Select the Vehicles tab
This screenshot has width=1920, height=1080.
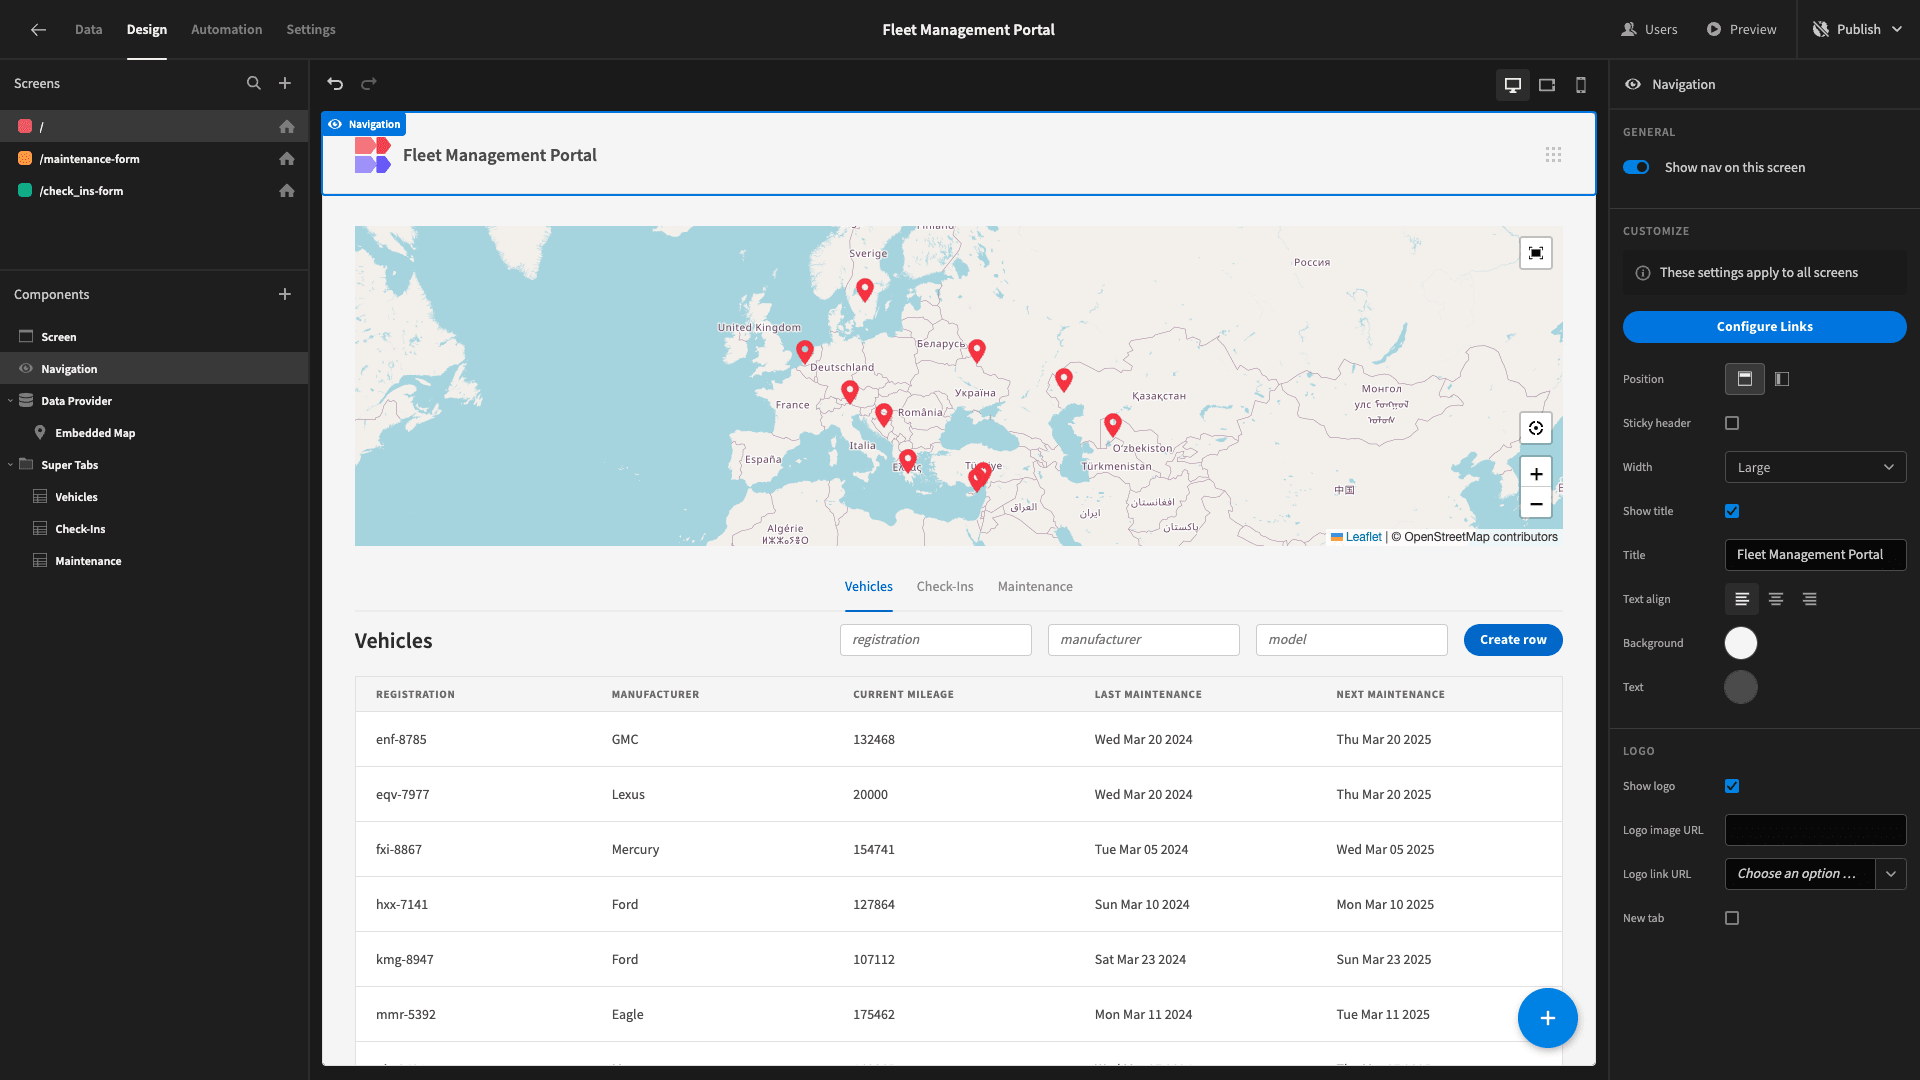869,586
